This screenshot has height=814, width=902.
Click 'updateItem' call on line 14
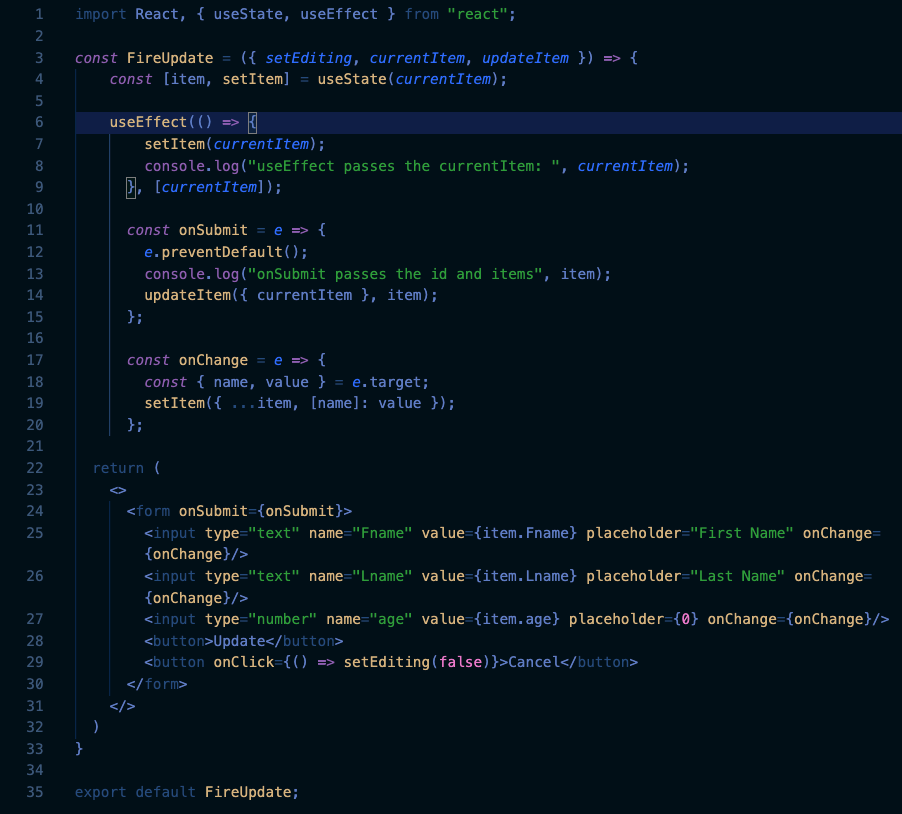tap(188, 295)
